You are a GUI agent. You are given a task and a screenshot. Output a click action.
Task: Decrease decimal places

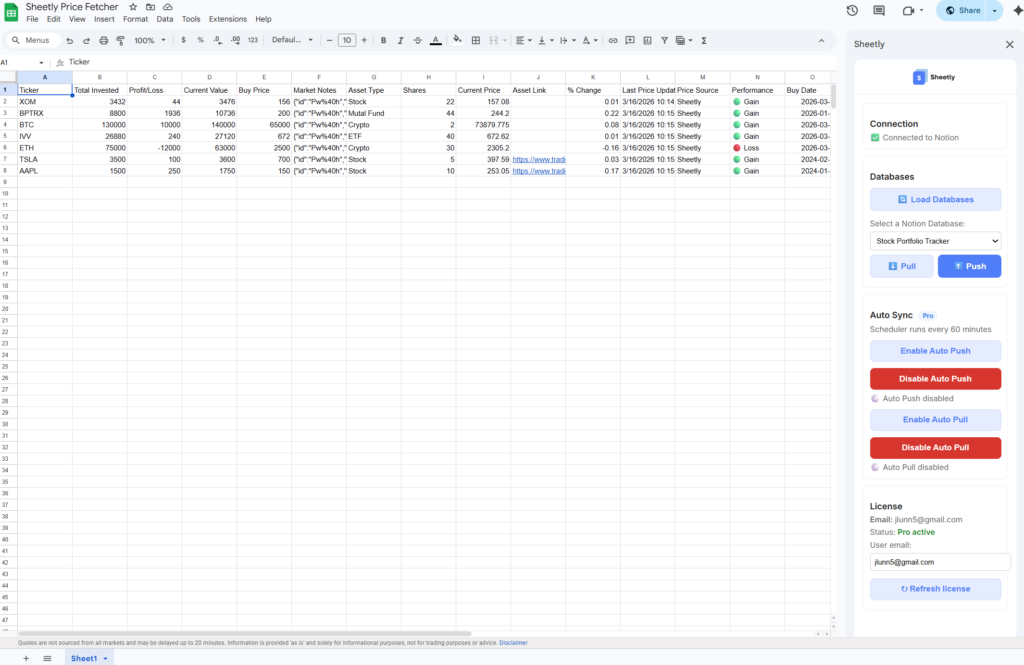[x=217, y=40]
